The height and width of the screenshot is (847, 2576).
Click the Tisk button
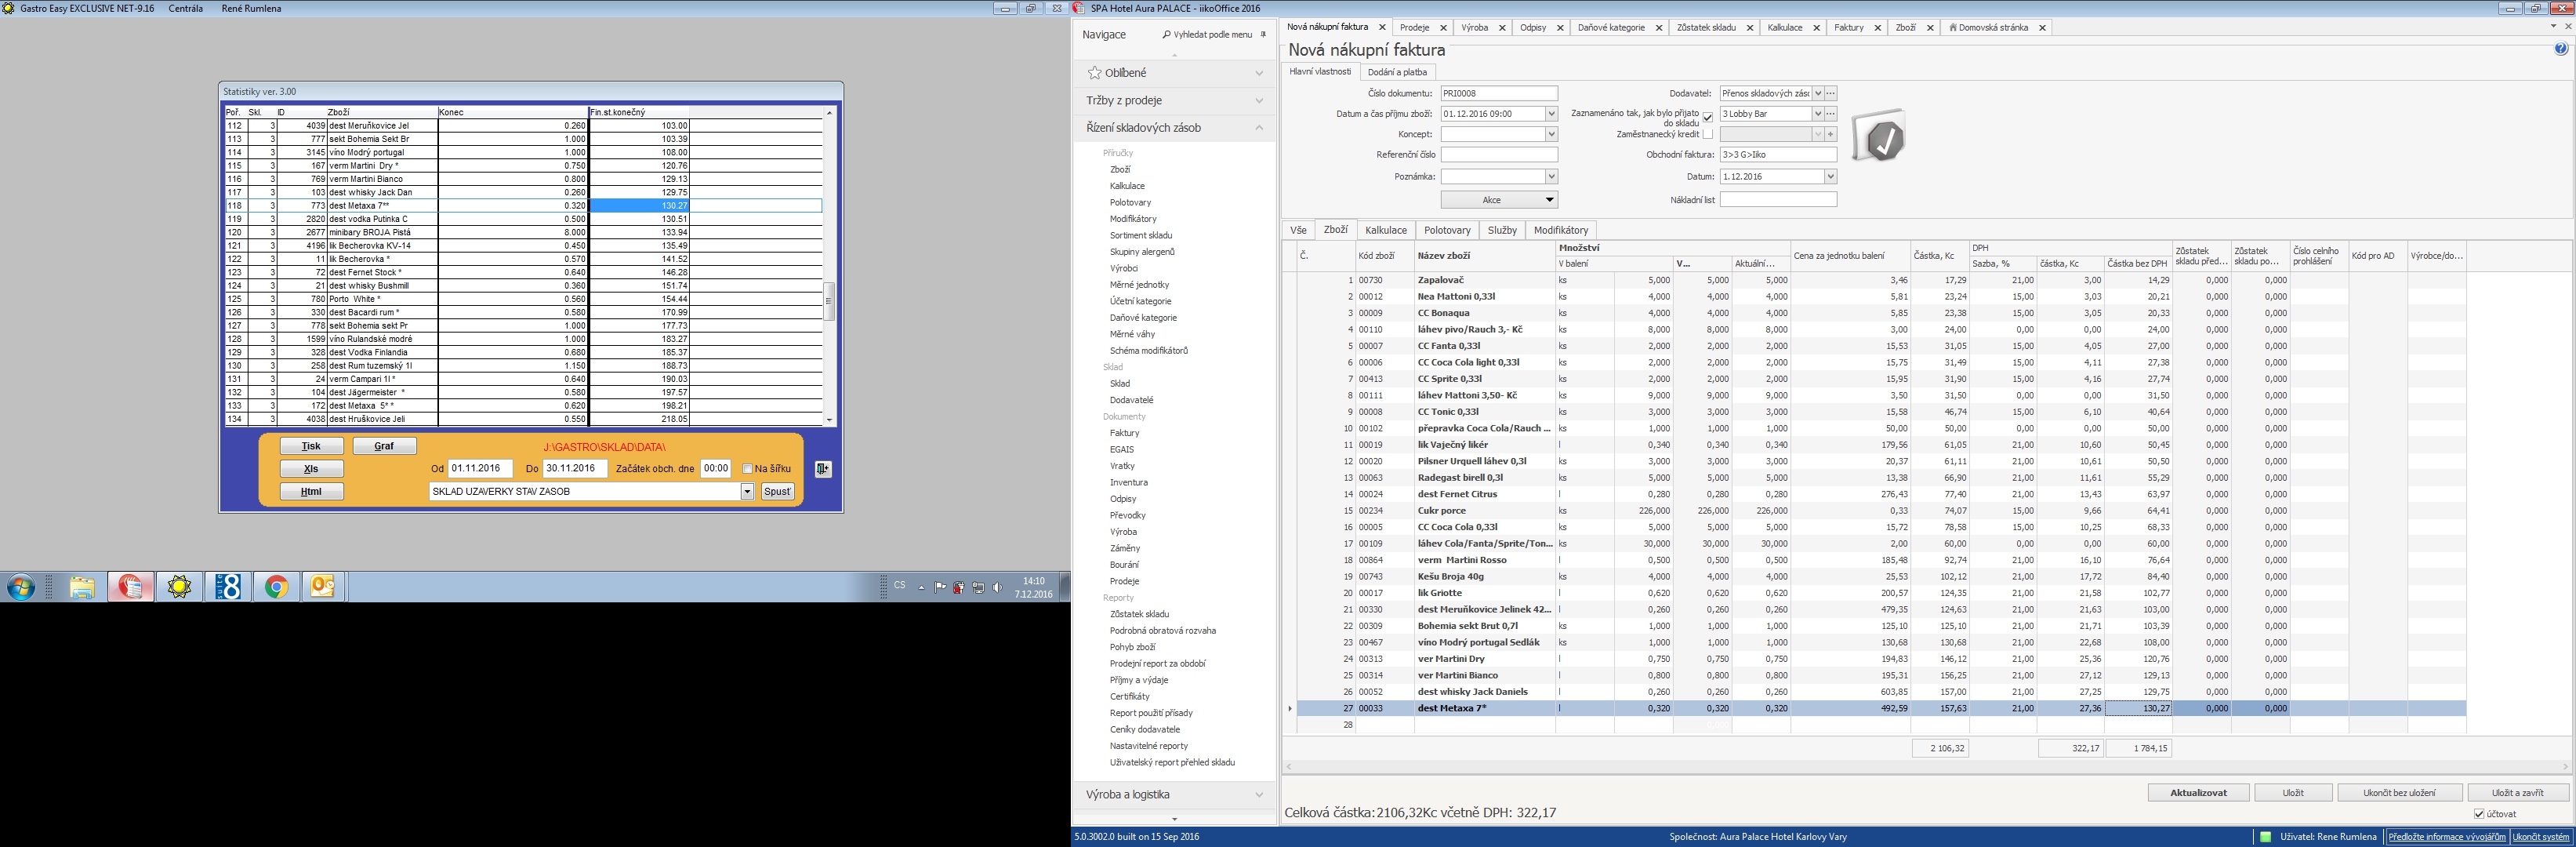pos(311,446)
